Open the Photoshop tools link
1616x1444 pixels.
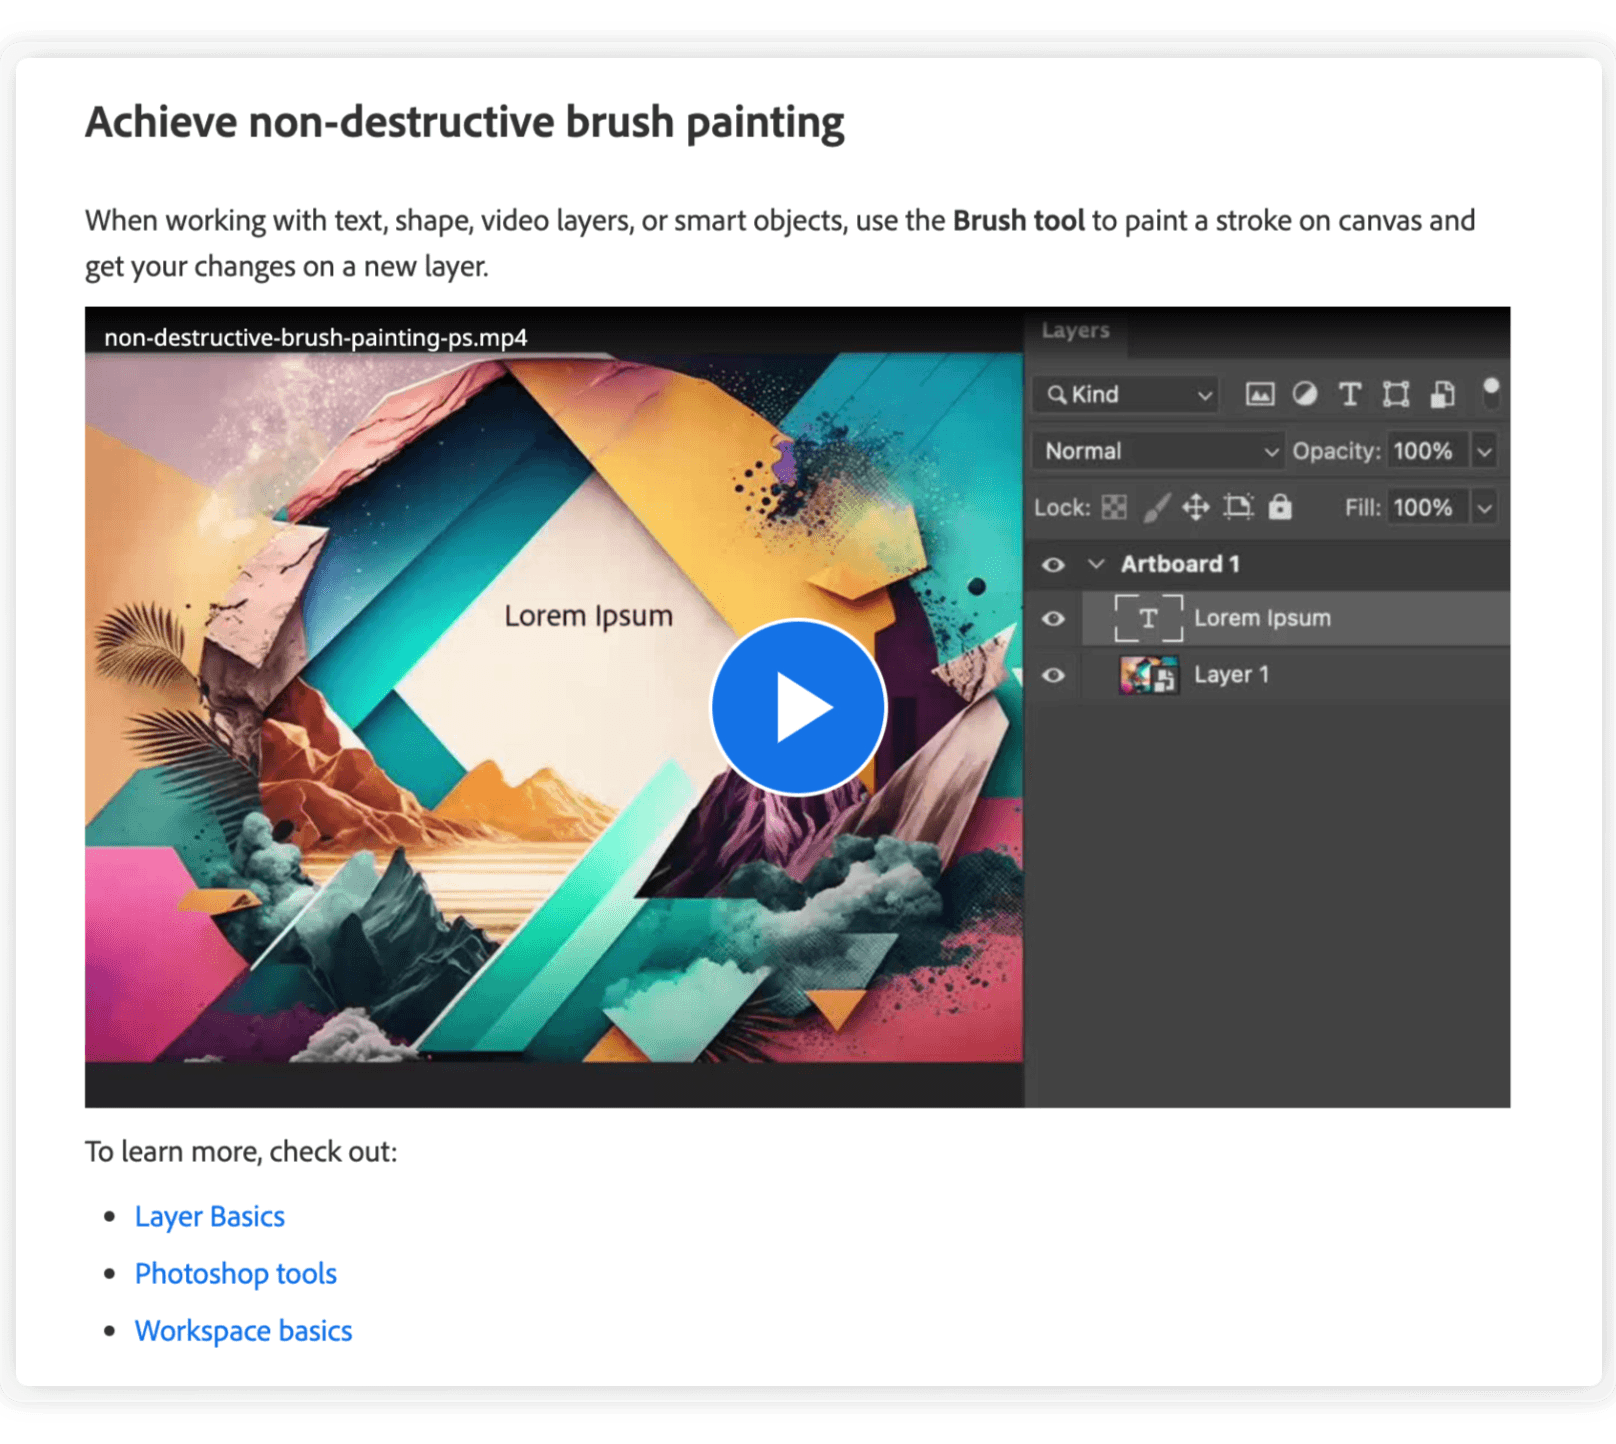236,1273
